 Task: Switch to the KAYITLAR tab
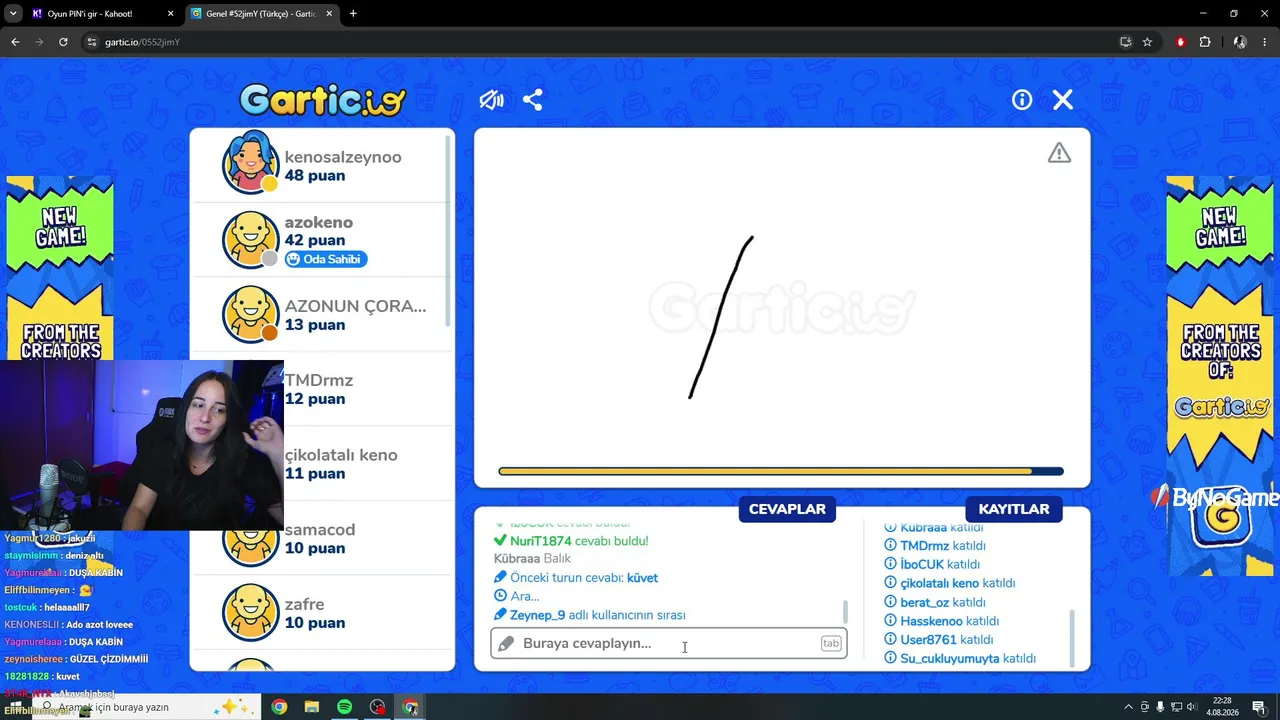[1014, 509]
